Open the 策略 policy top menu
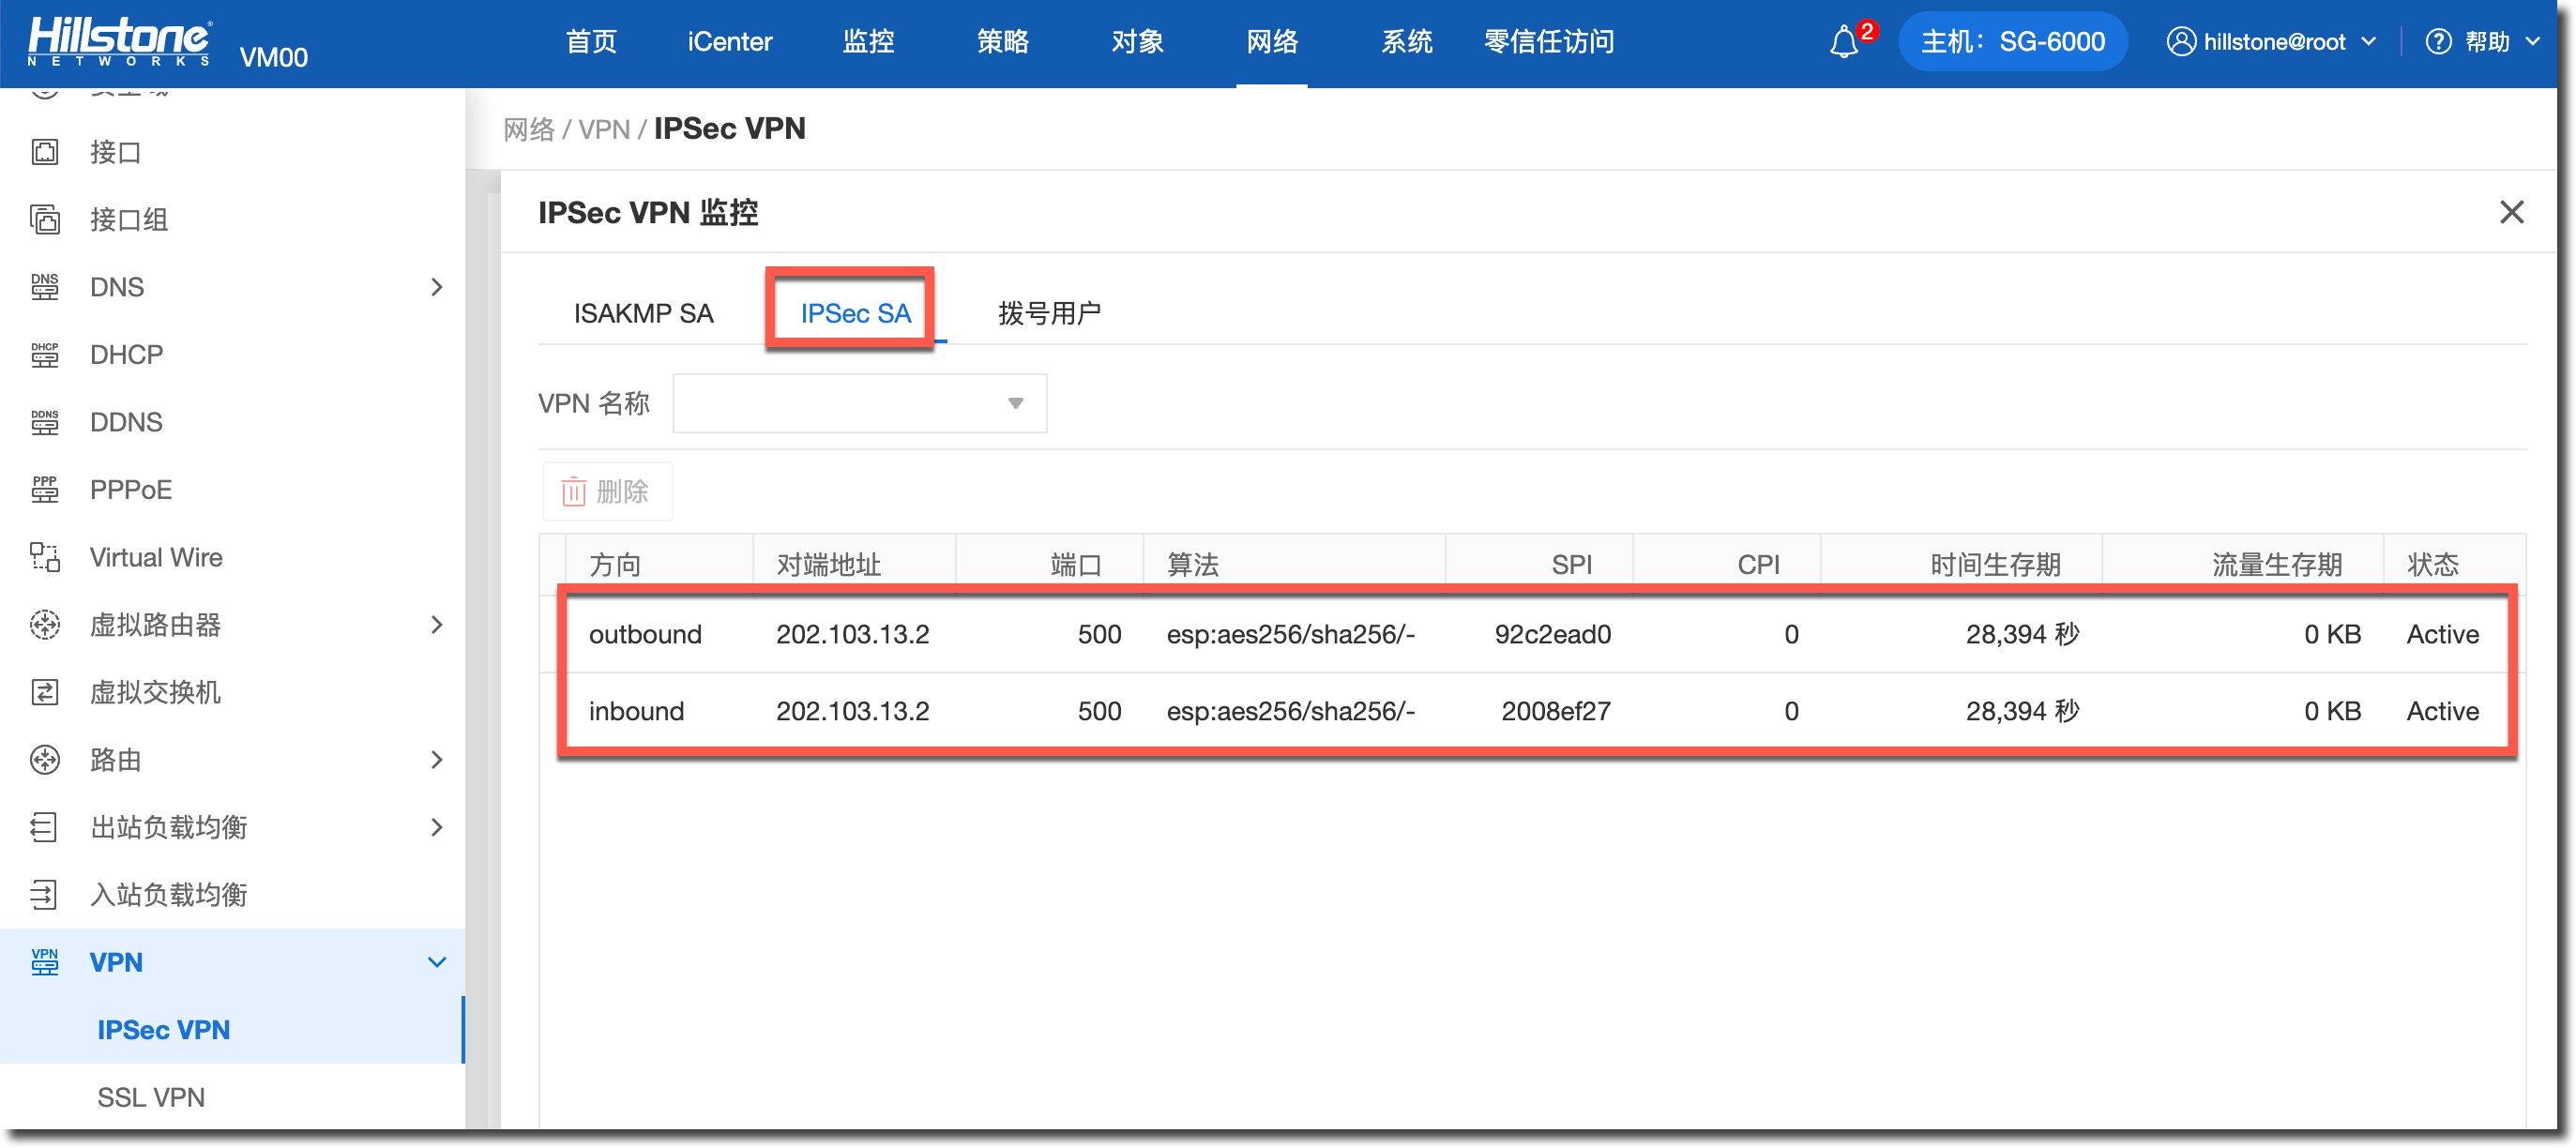 pyautogui.click(x=1002, y=42)
